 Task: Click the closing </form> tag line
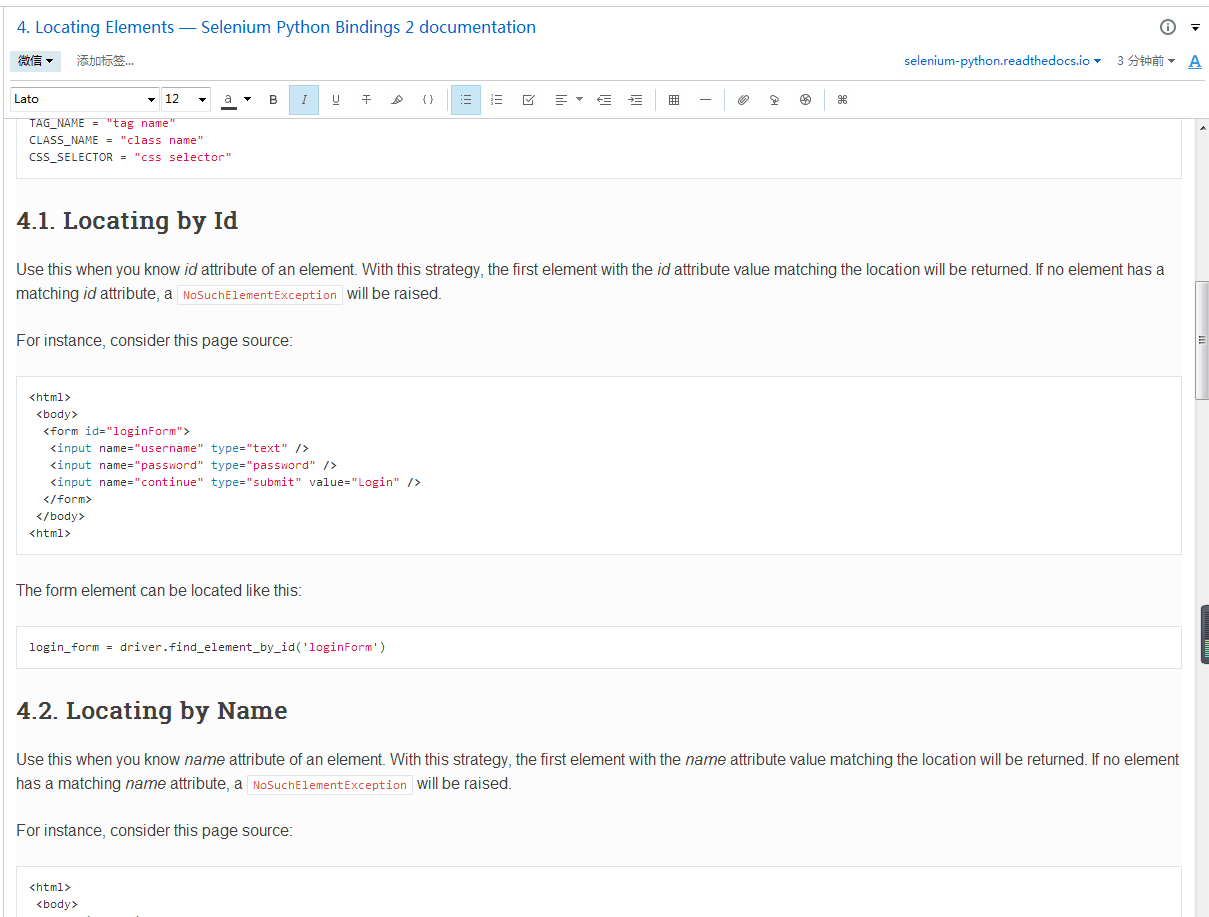pos(67,499)
